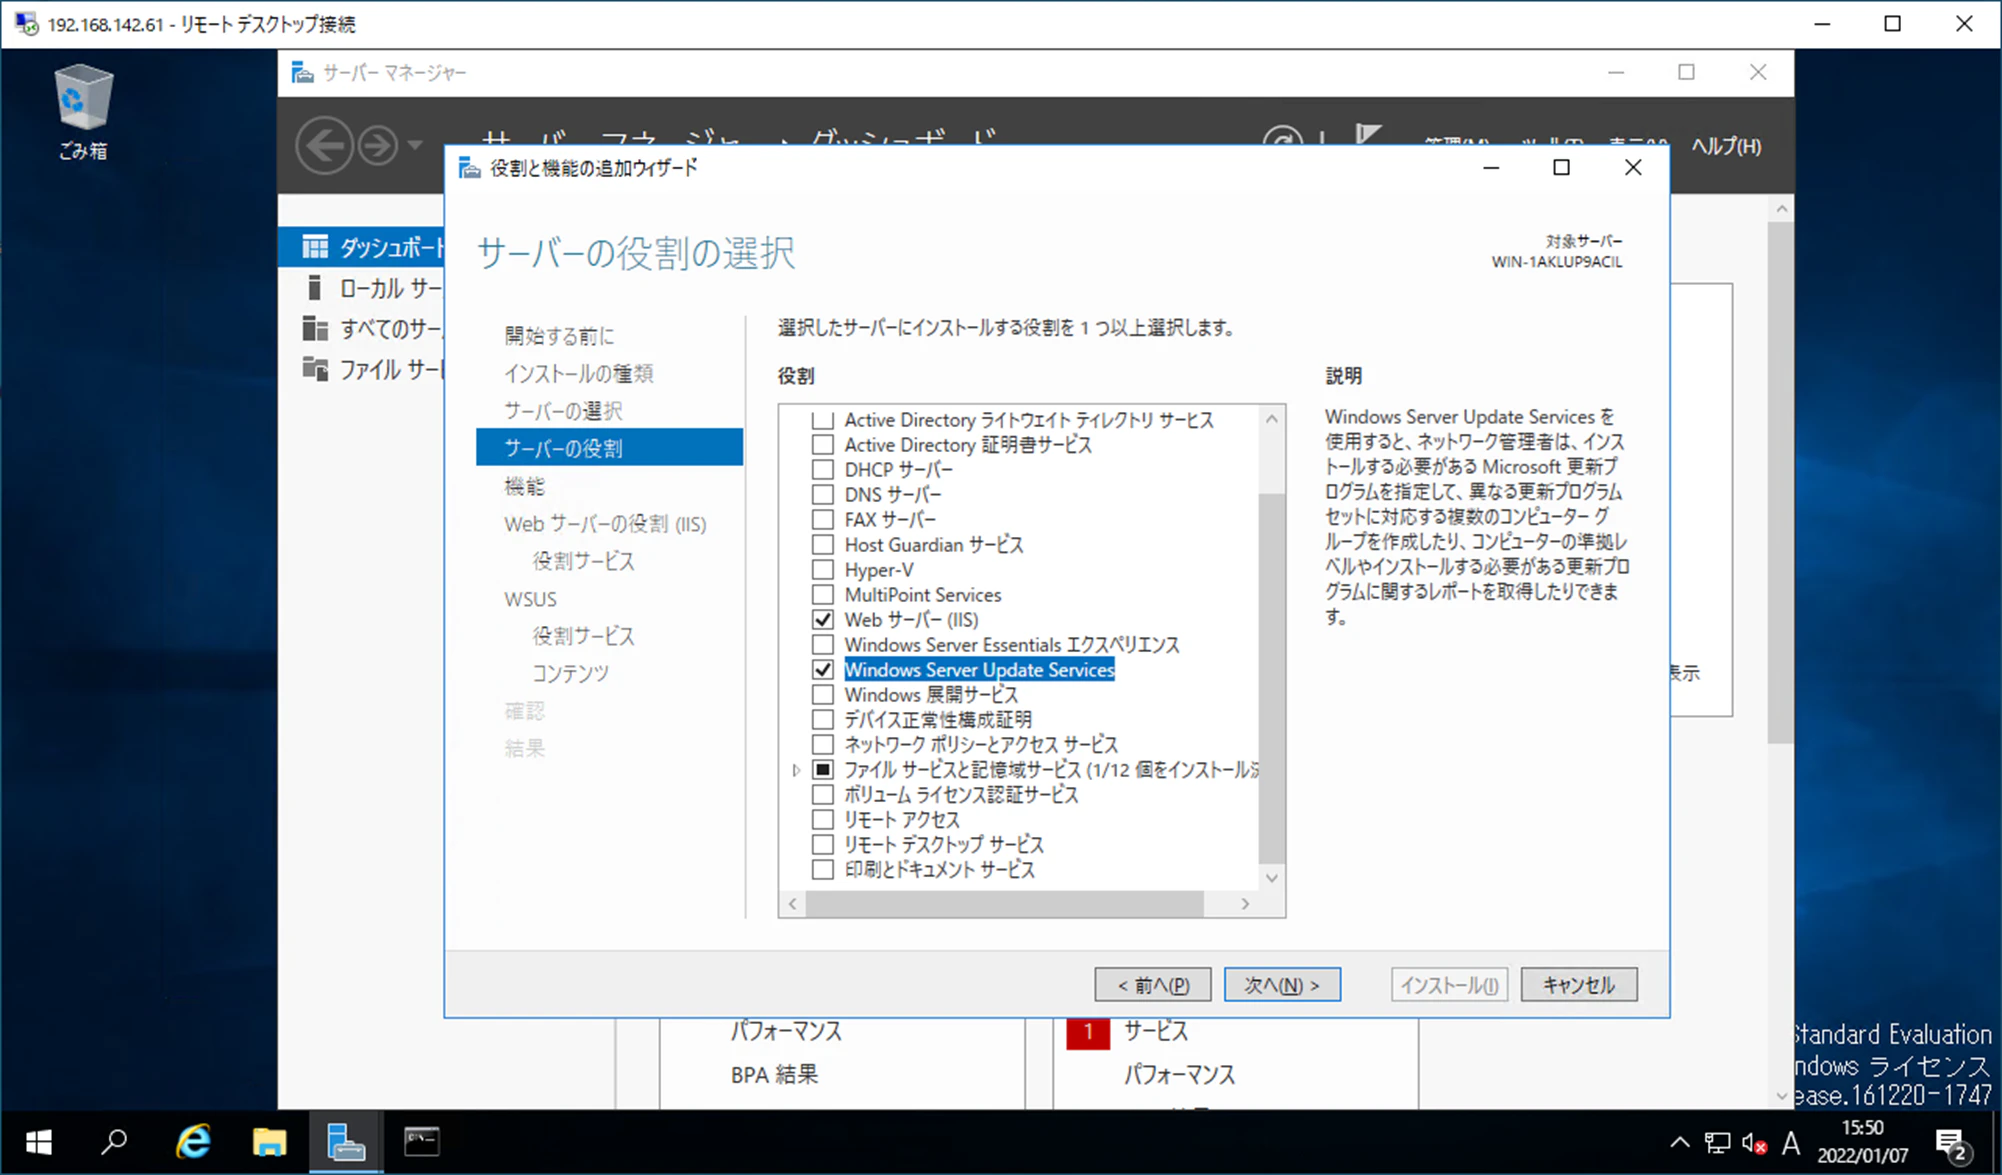
Task: Select the File Services sidebar icon
Action: (315, 369)
